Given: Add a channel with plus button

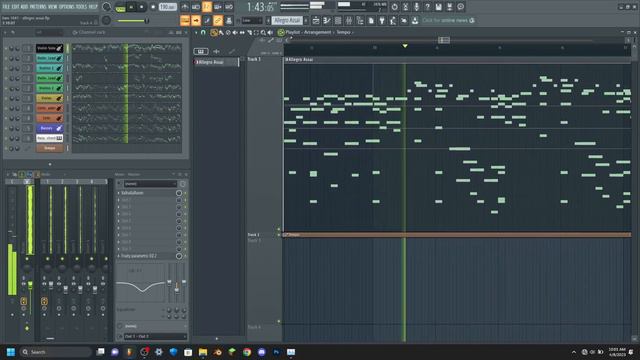Looking at the screenshot, I should click(50, 164).
